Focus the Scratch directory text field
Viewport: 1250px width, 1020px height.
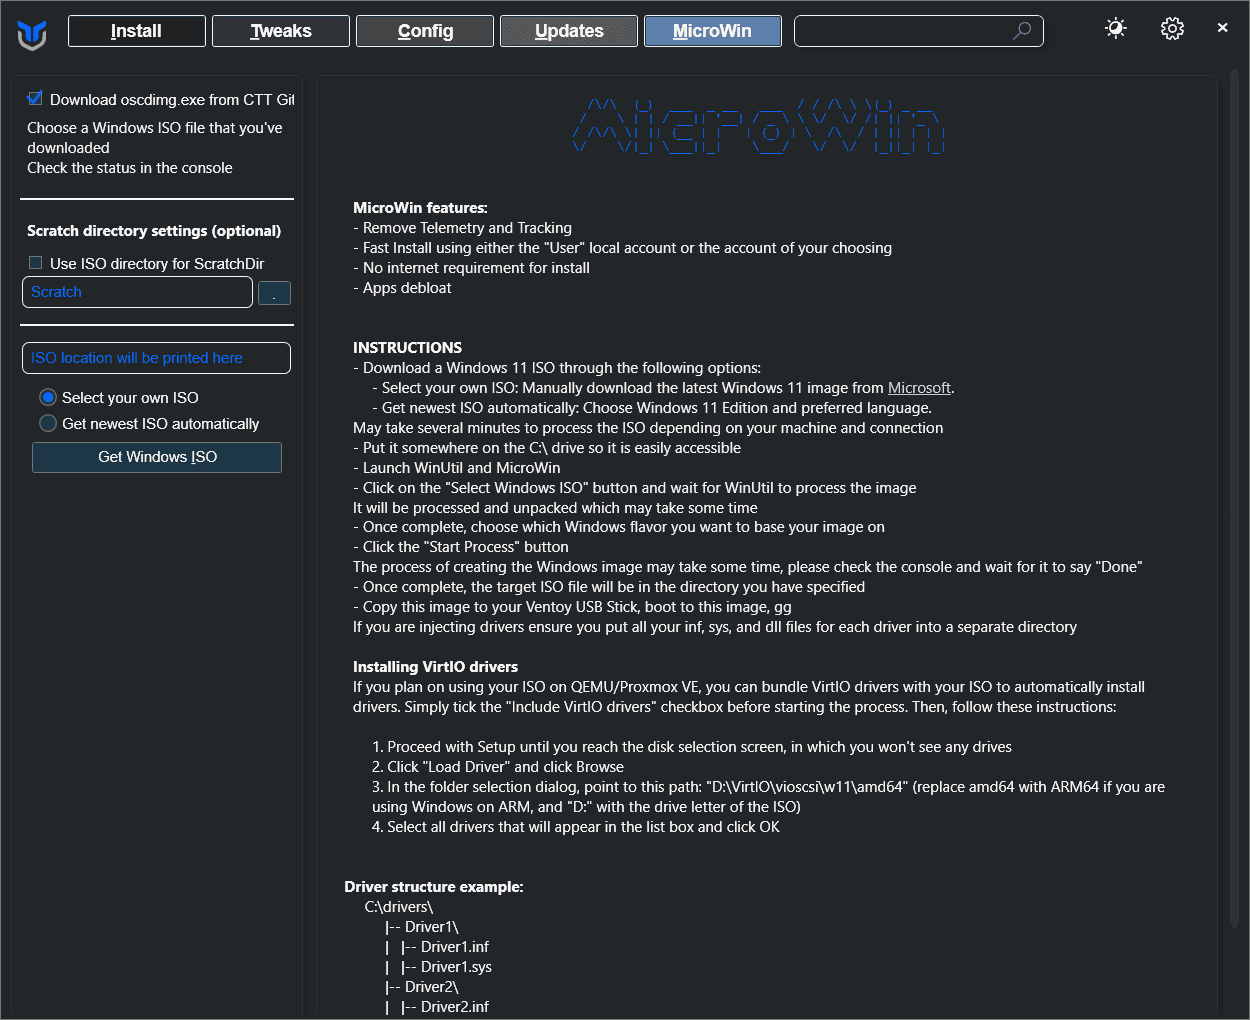137,292
